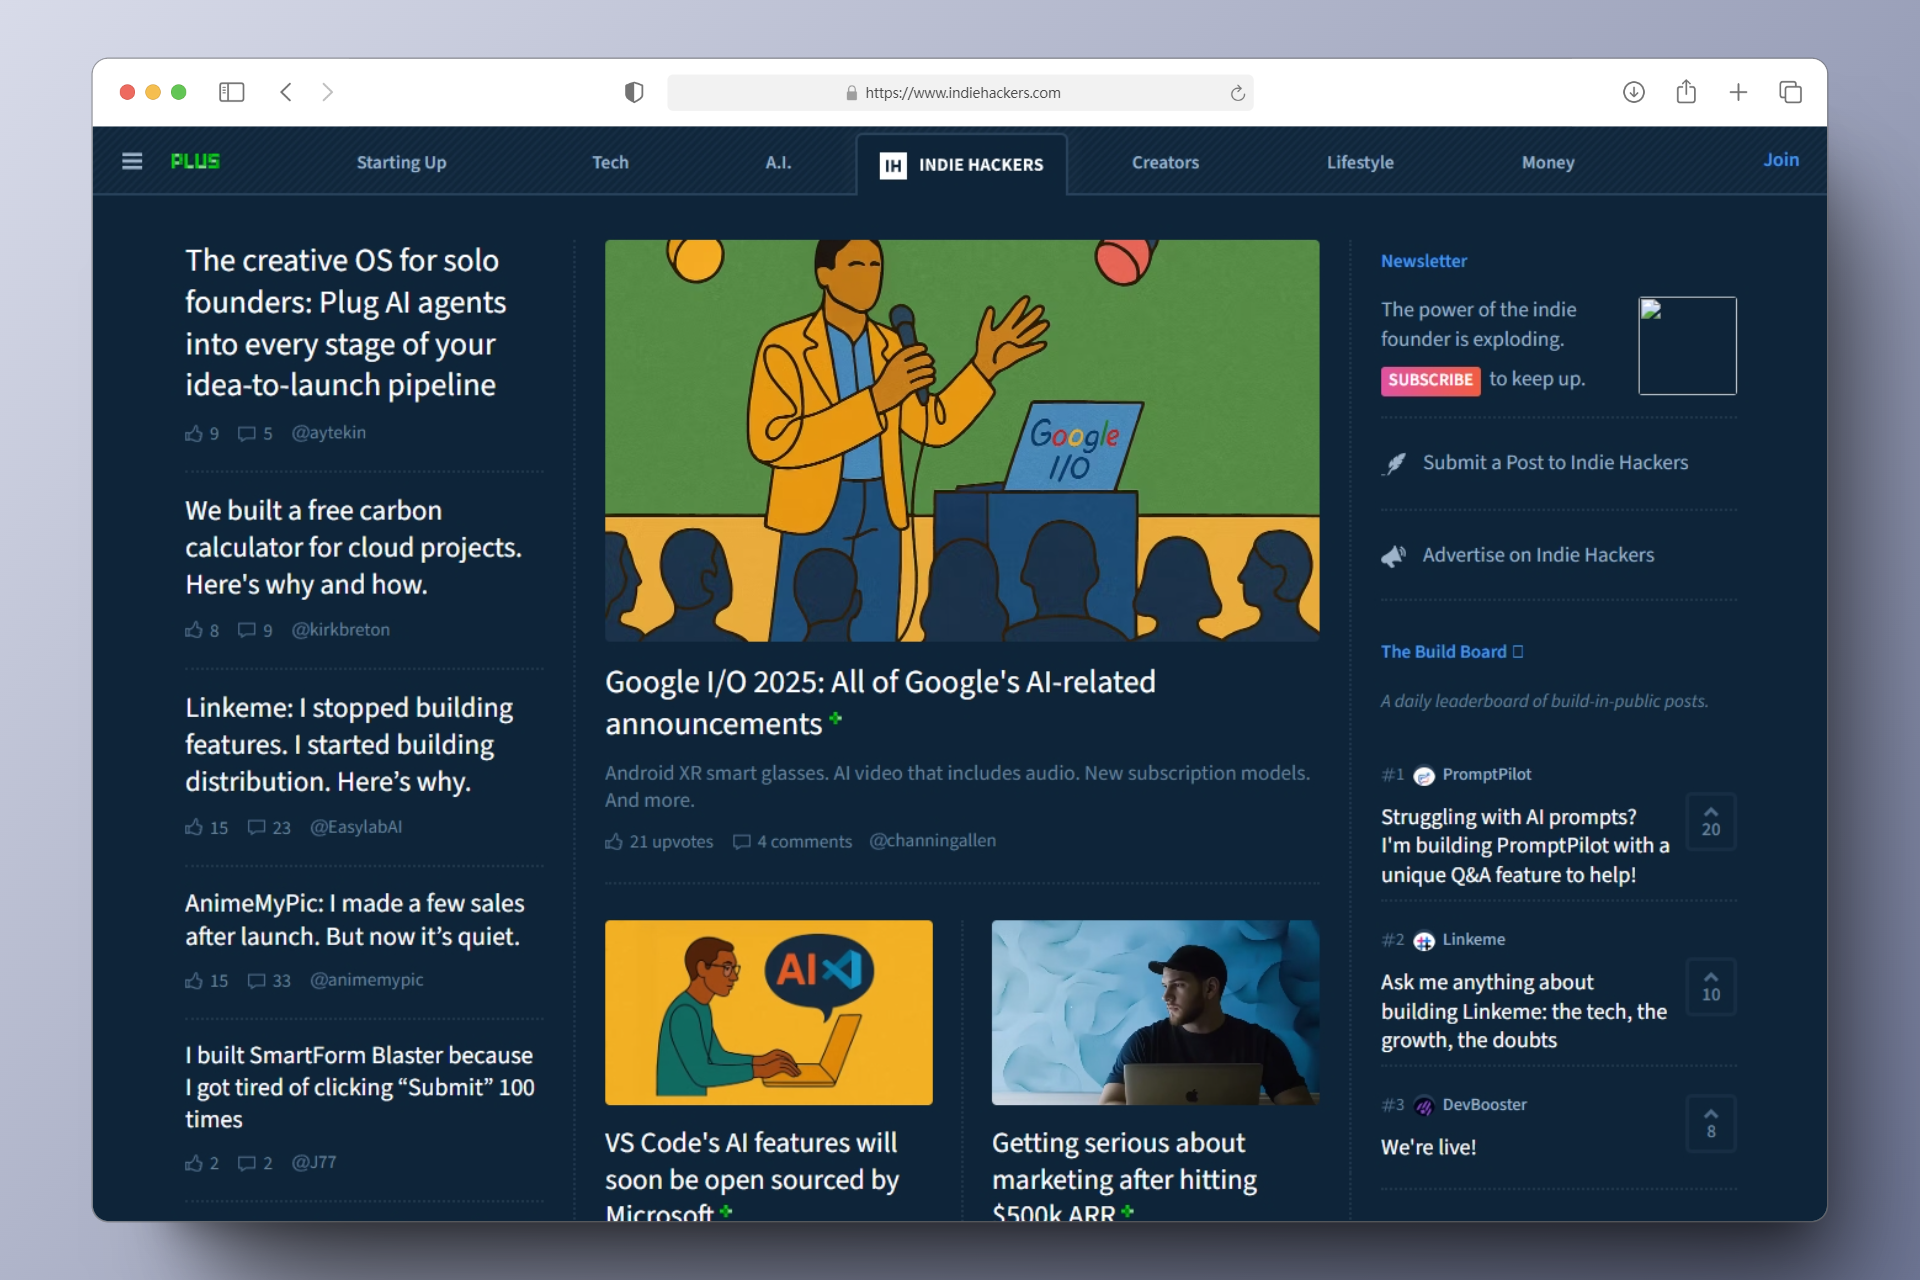Switch to the Lifestyle tab

[1360, 162]
